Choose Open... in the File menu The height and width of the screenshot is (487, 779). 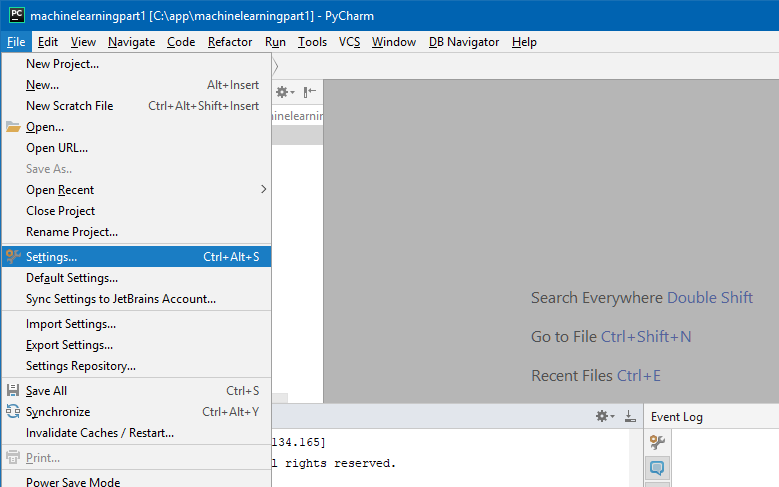(x=137, y=127)
